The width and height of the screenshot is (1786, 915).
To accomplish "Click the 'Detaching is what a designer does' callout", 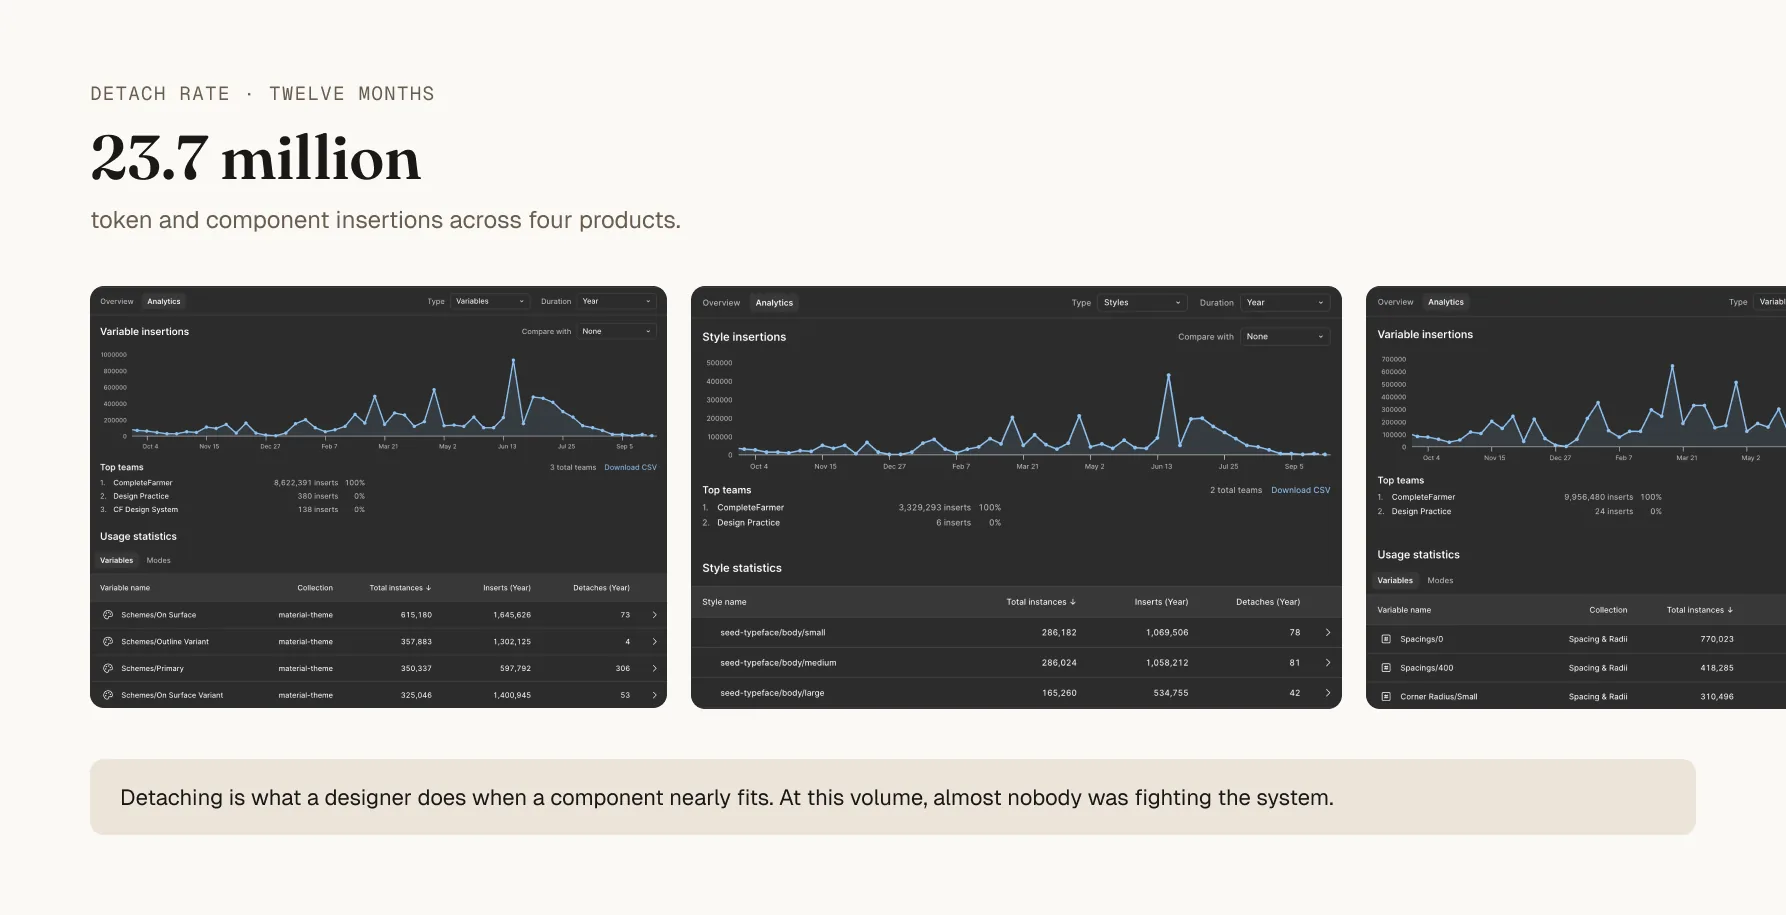I will (893, 797).
